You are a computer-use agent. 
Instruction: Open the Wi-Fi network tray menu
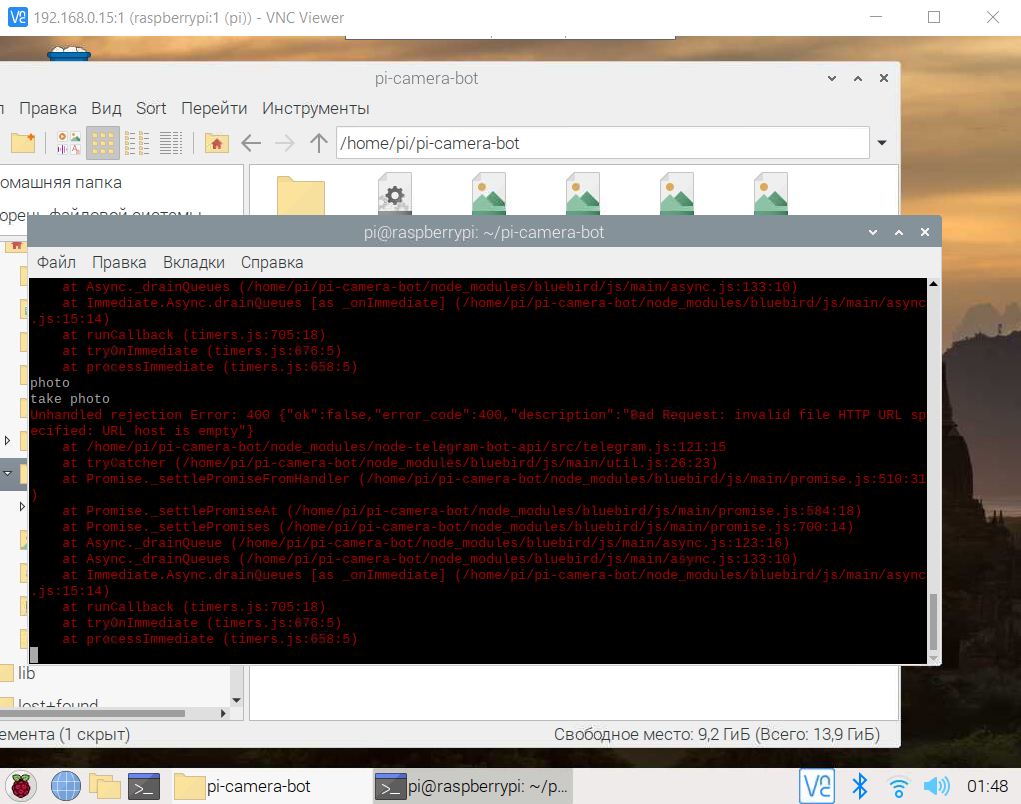click(x=899, y=786)
